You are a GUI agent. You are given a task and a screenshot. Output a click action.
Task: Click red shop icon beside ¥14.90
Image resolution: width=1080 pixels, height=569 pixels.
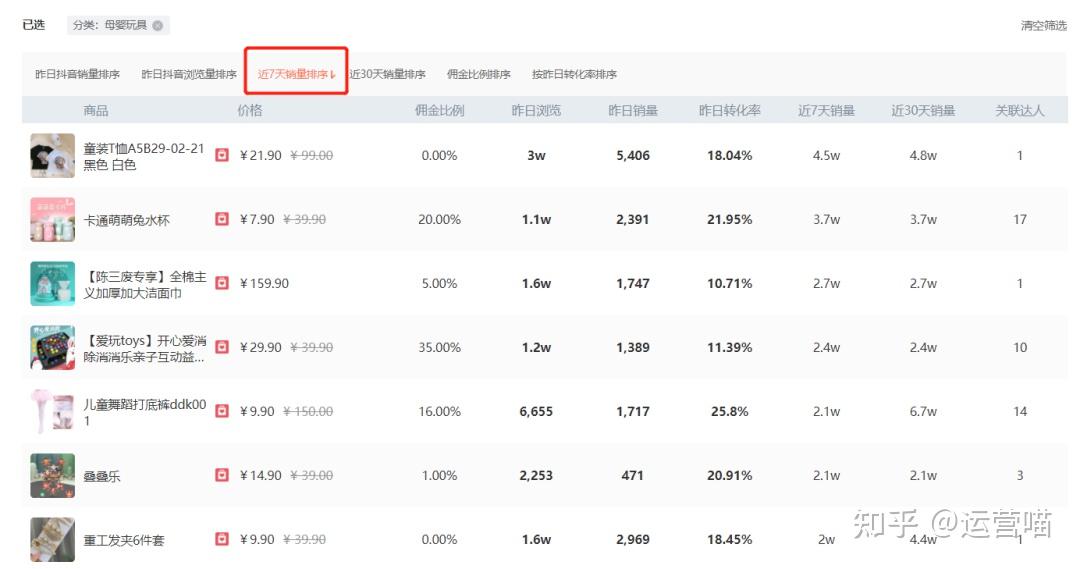[222, 475]
